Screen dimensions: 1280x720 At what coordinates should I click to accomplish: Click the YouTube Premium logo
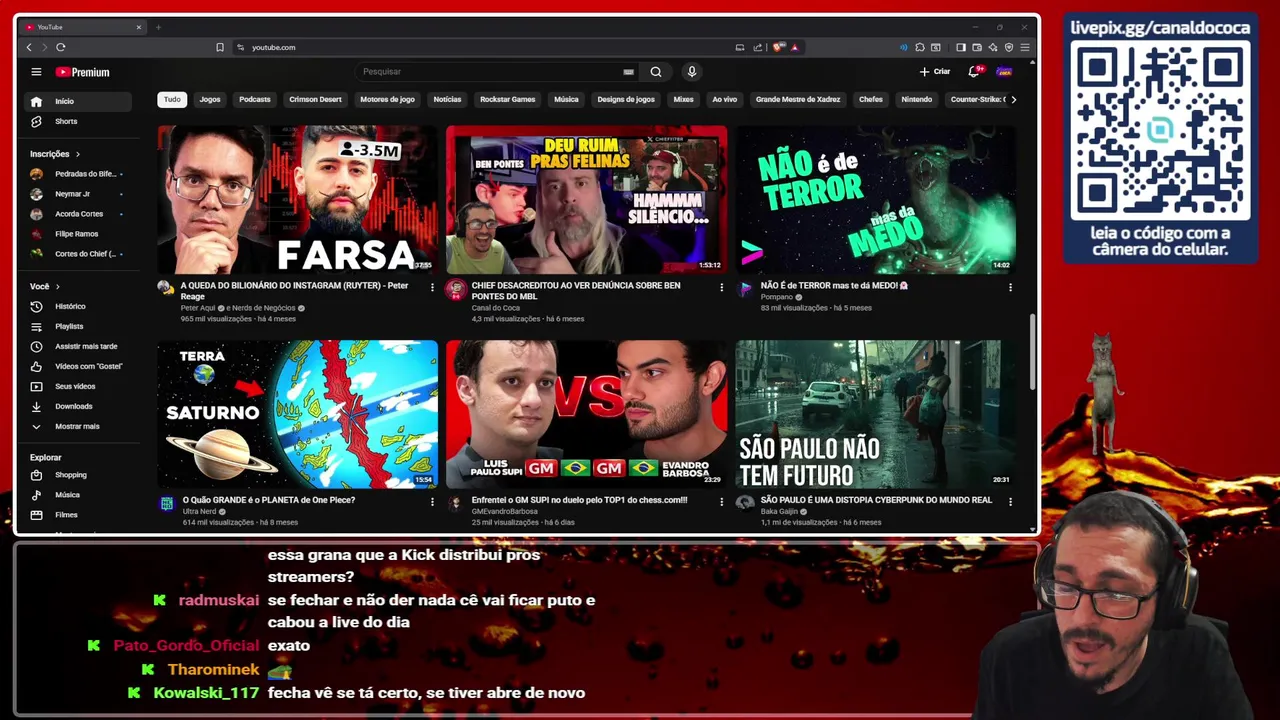[83, 72]
